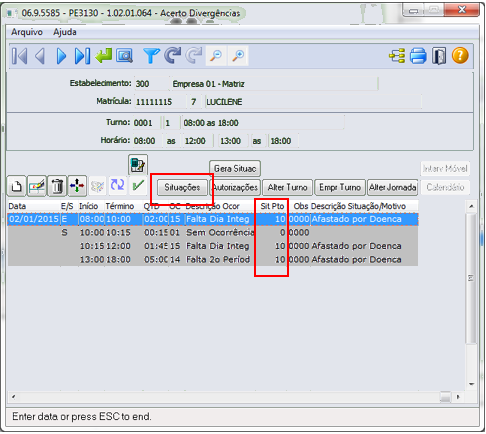The width and height of the screenshot is (486, 434).
Task: Click the Alter Turno button
Action: click(287, 187)
